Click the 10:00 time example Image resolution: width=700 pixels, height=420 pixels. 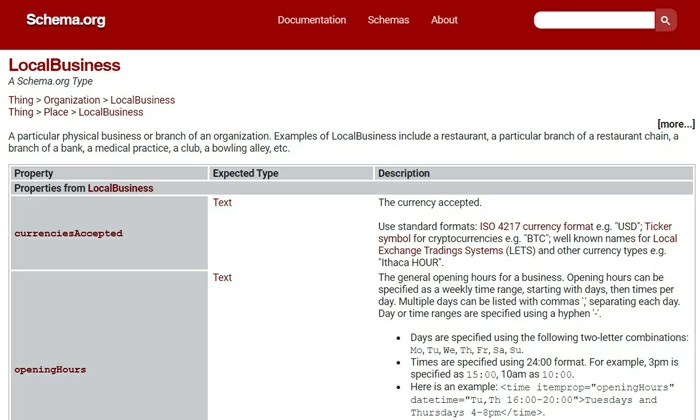point(557,374)
